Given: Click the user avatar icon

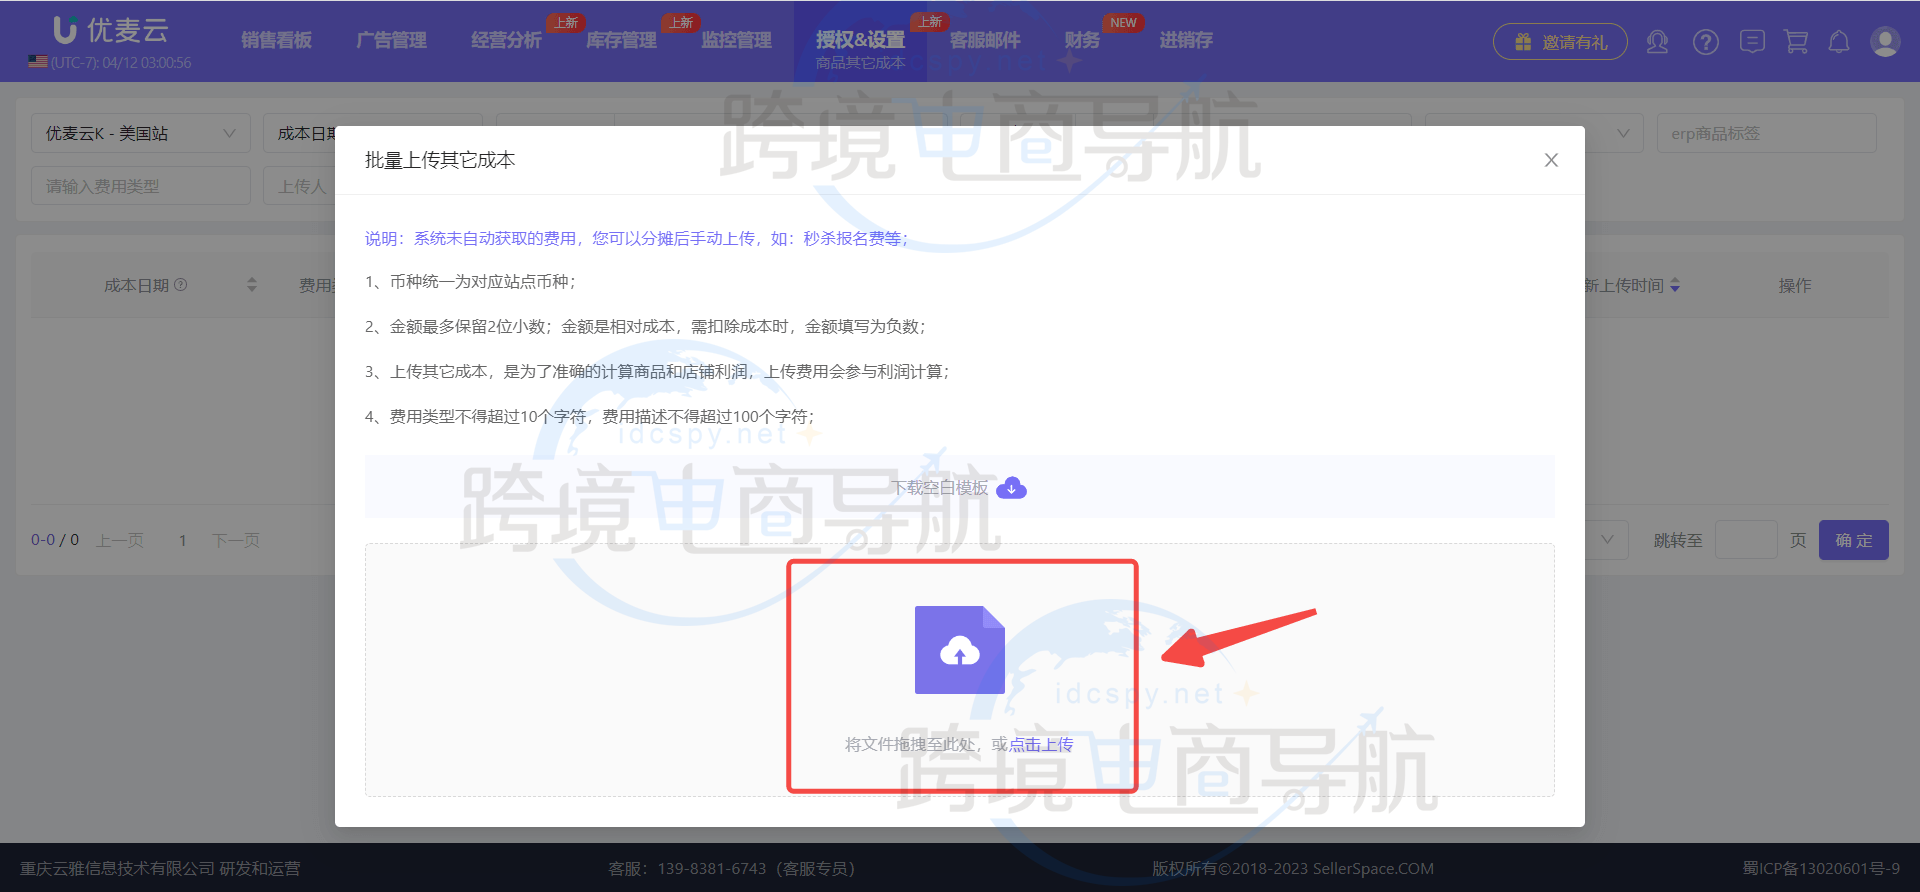Looking at the screenshot, I should pos(1885,42).
